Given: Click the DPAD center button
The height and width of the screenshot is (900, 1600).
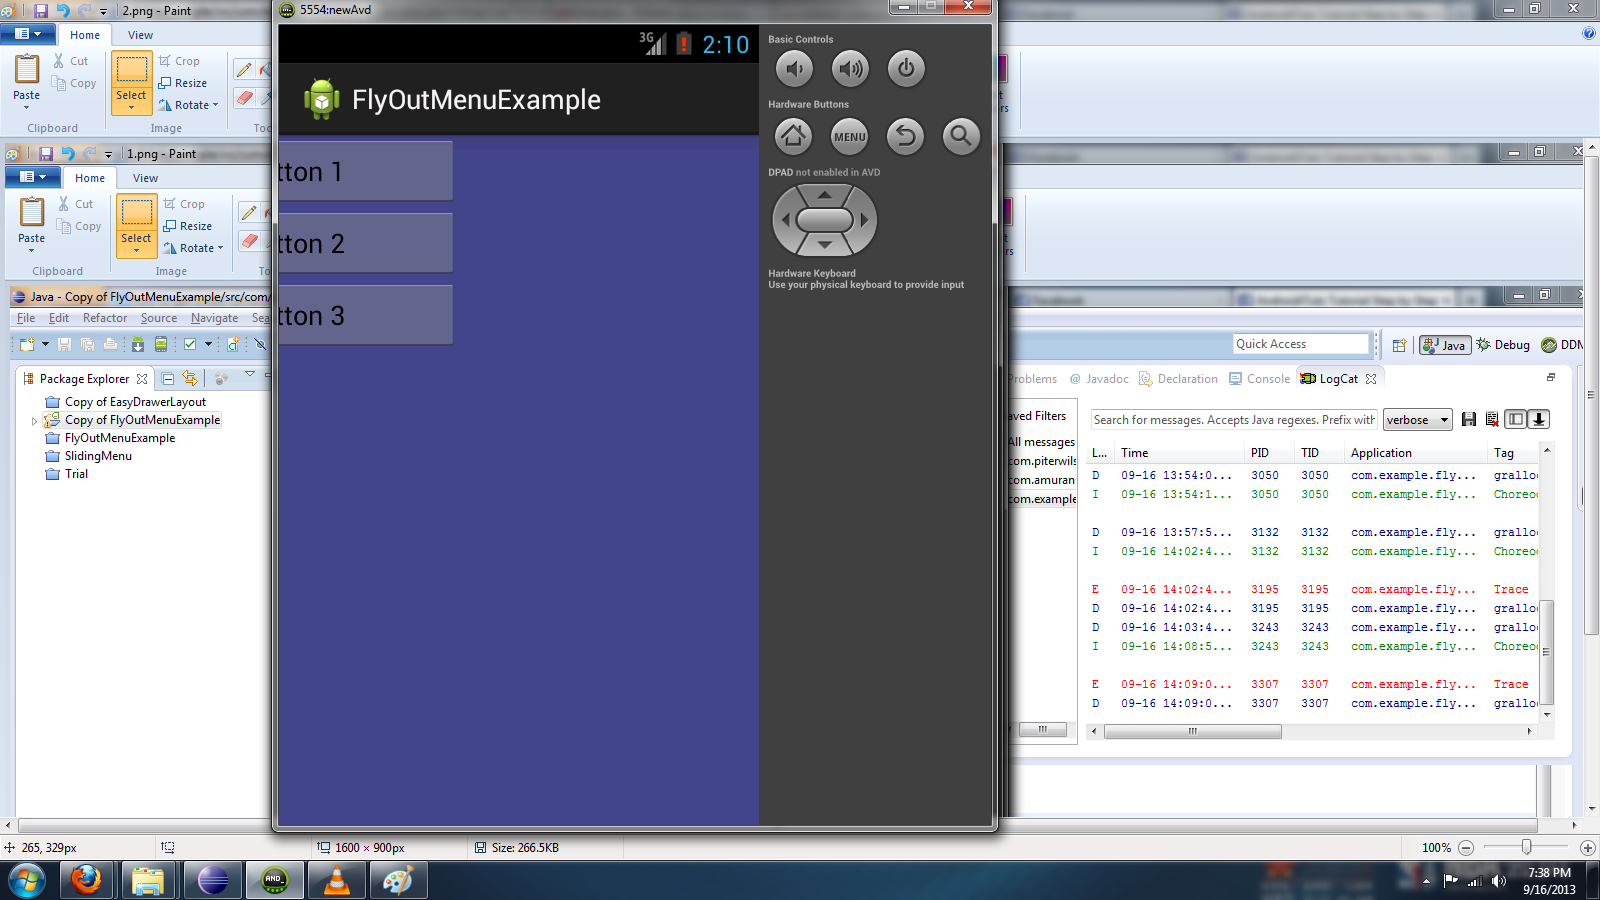Looking at the screenshot, I should click(x=825, y=220).
